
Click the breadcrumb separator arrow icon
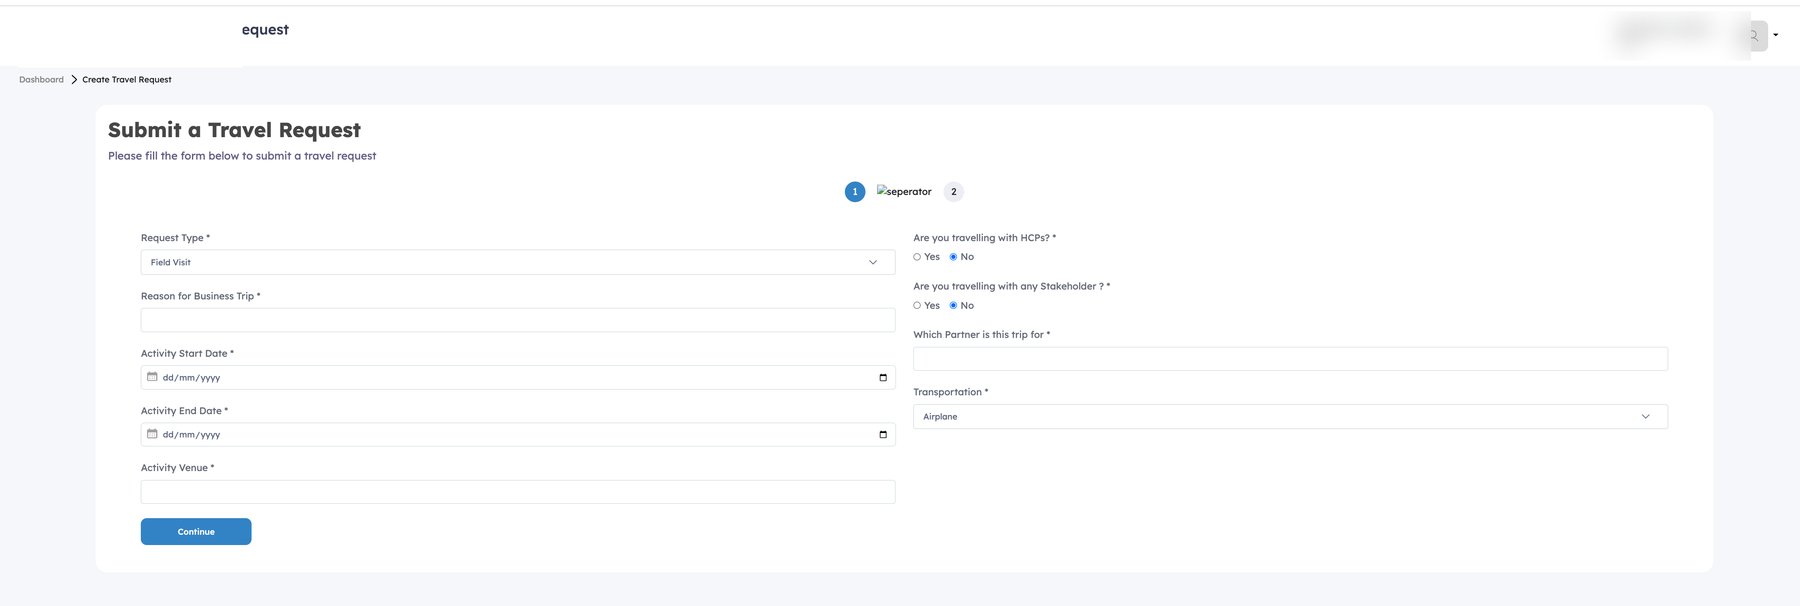coord(74,79)
